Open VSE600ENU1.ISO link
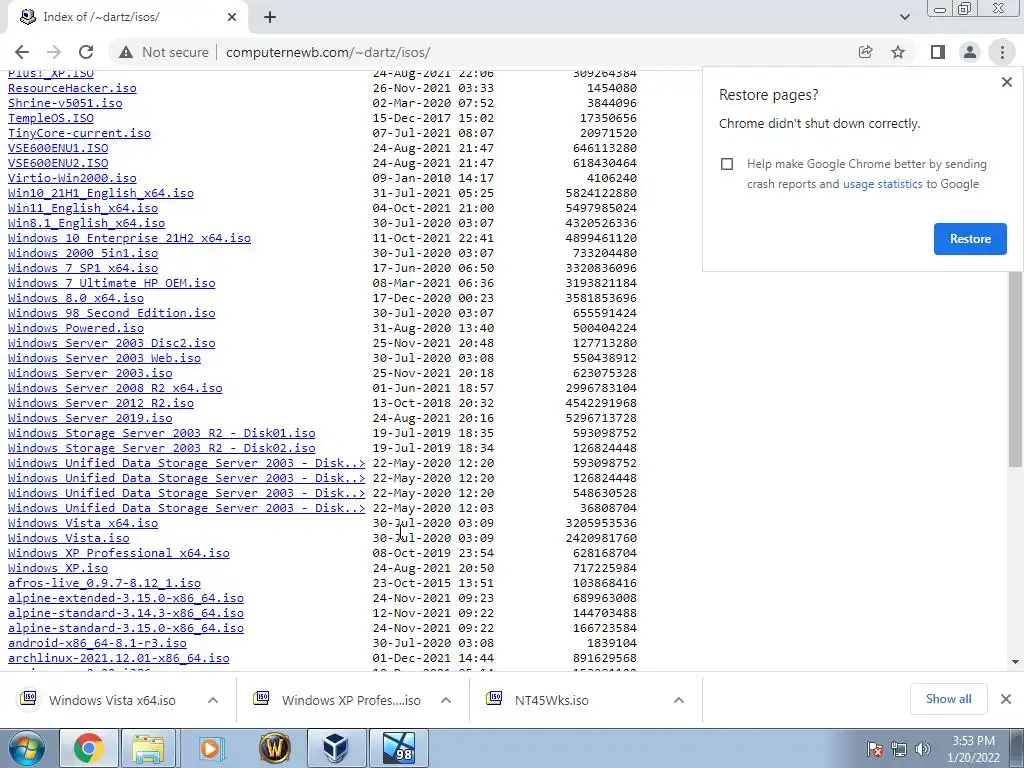The image size is (1024, 768). (58, 148)
